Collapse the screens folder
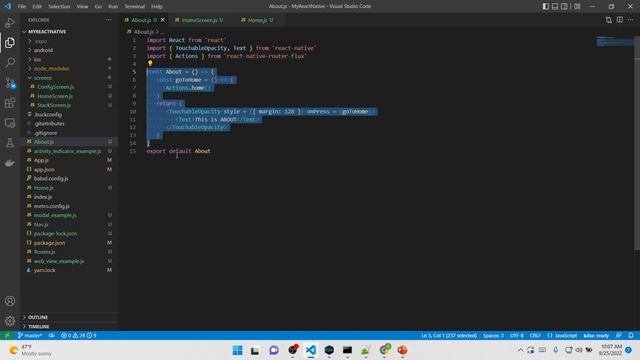This screenshot has height=360, width=640. pyautogui.click(x=43, y=78)
